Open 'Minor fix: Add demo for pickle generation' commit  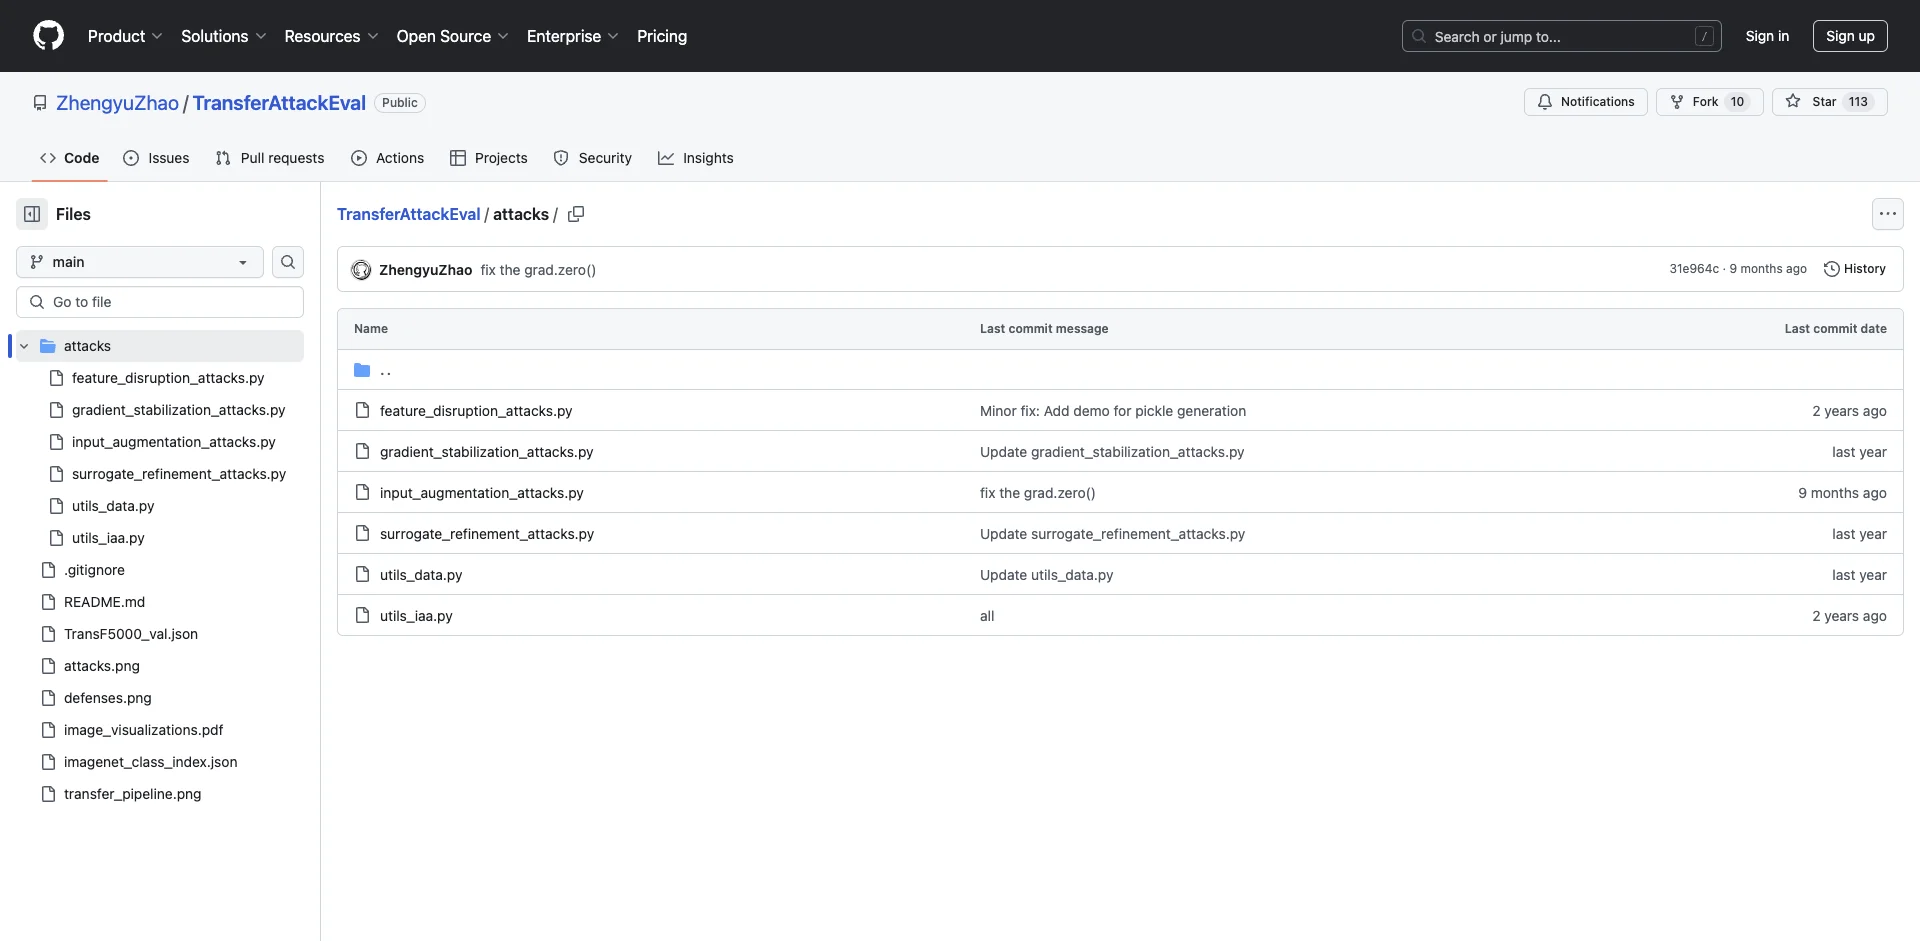pos(1113,411)
